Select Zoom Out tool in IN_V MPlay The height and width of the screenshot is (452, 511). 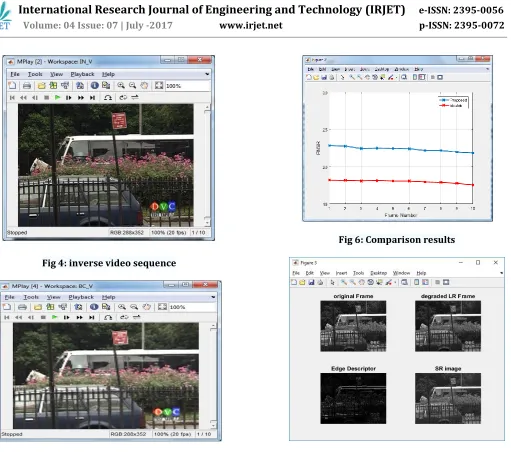click(132, 85)
